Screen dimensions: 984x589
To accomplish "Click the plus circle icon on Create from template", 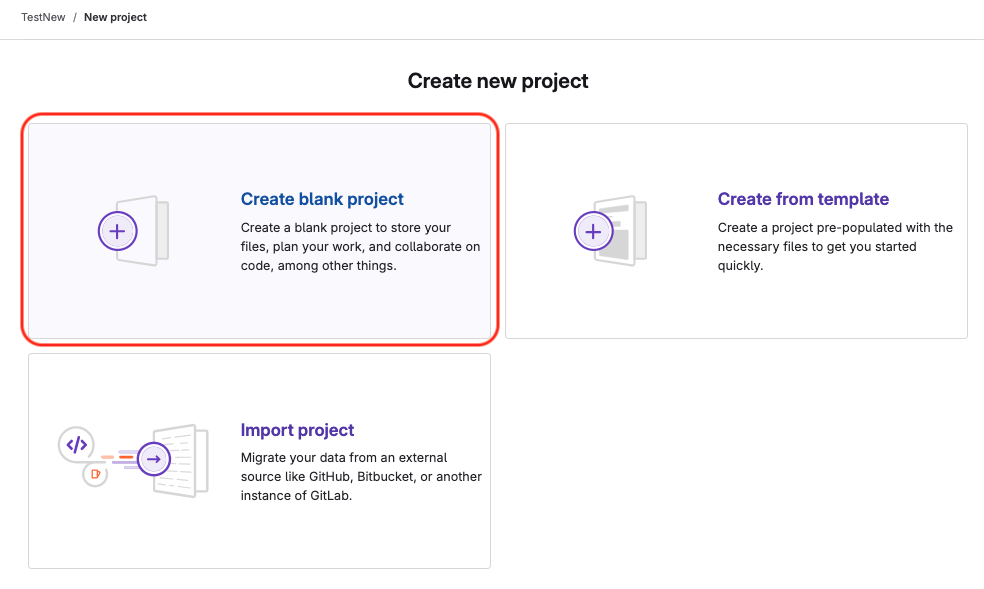I will 593,231.
